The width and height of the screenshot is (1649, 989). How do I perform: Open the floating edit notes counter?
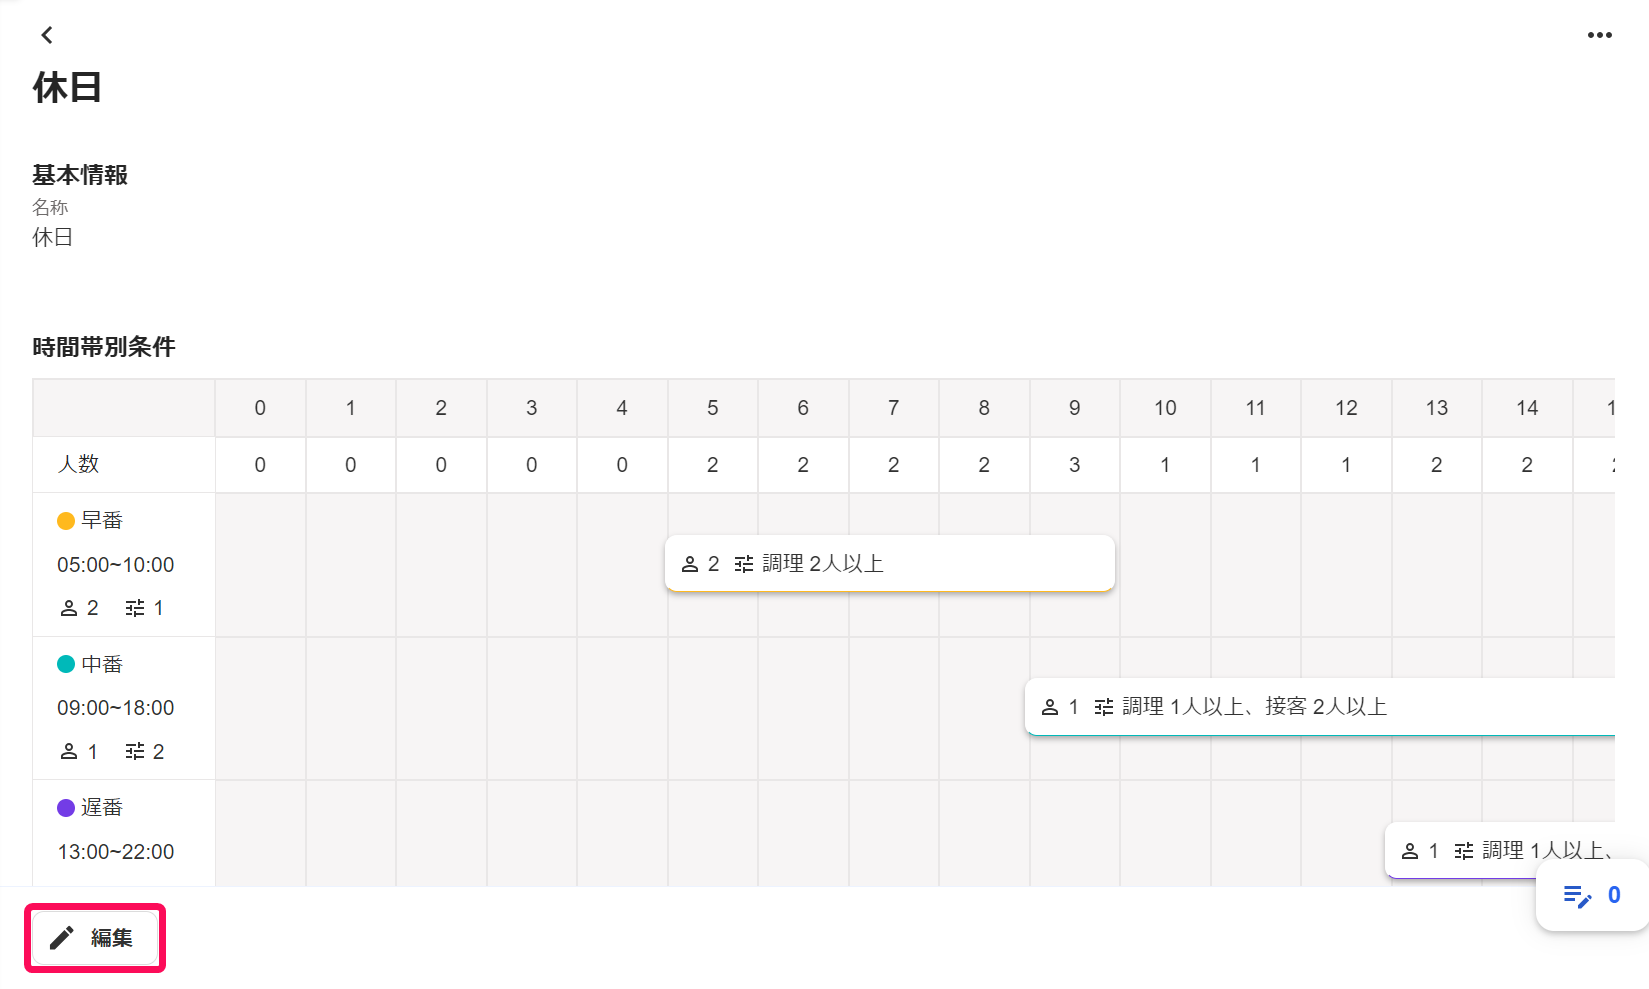coord(1591,896)
